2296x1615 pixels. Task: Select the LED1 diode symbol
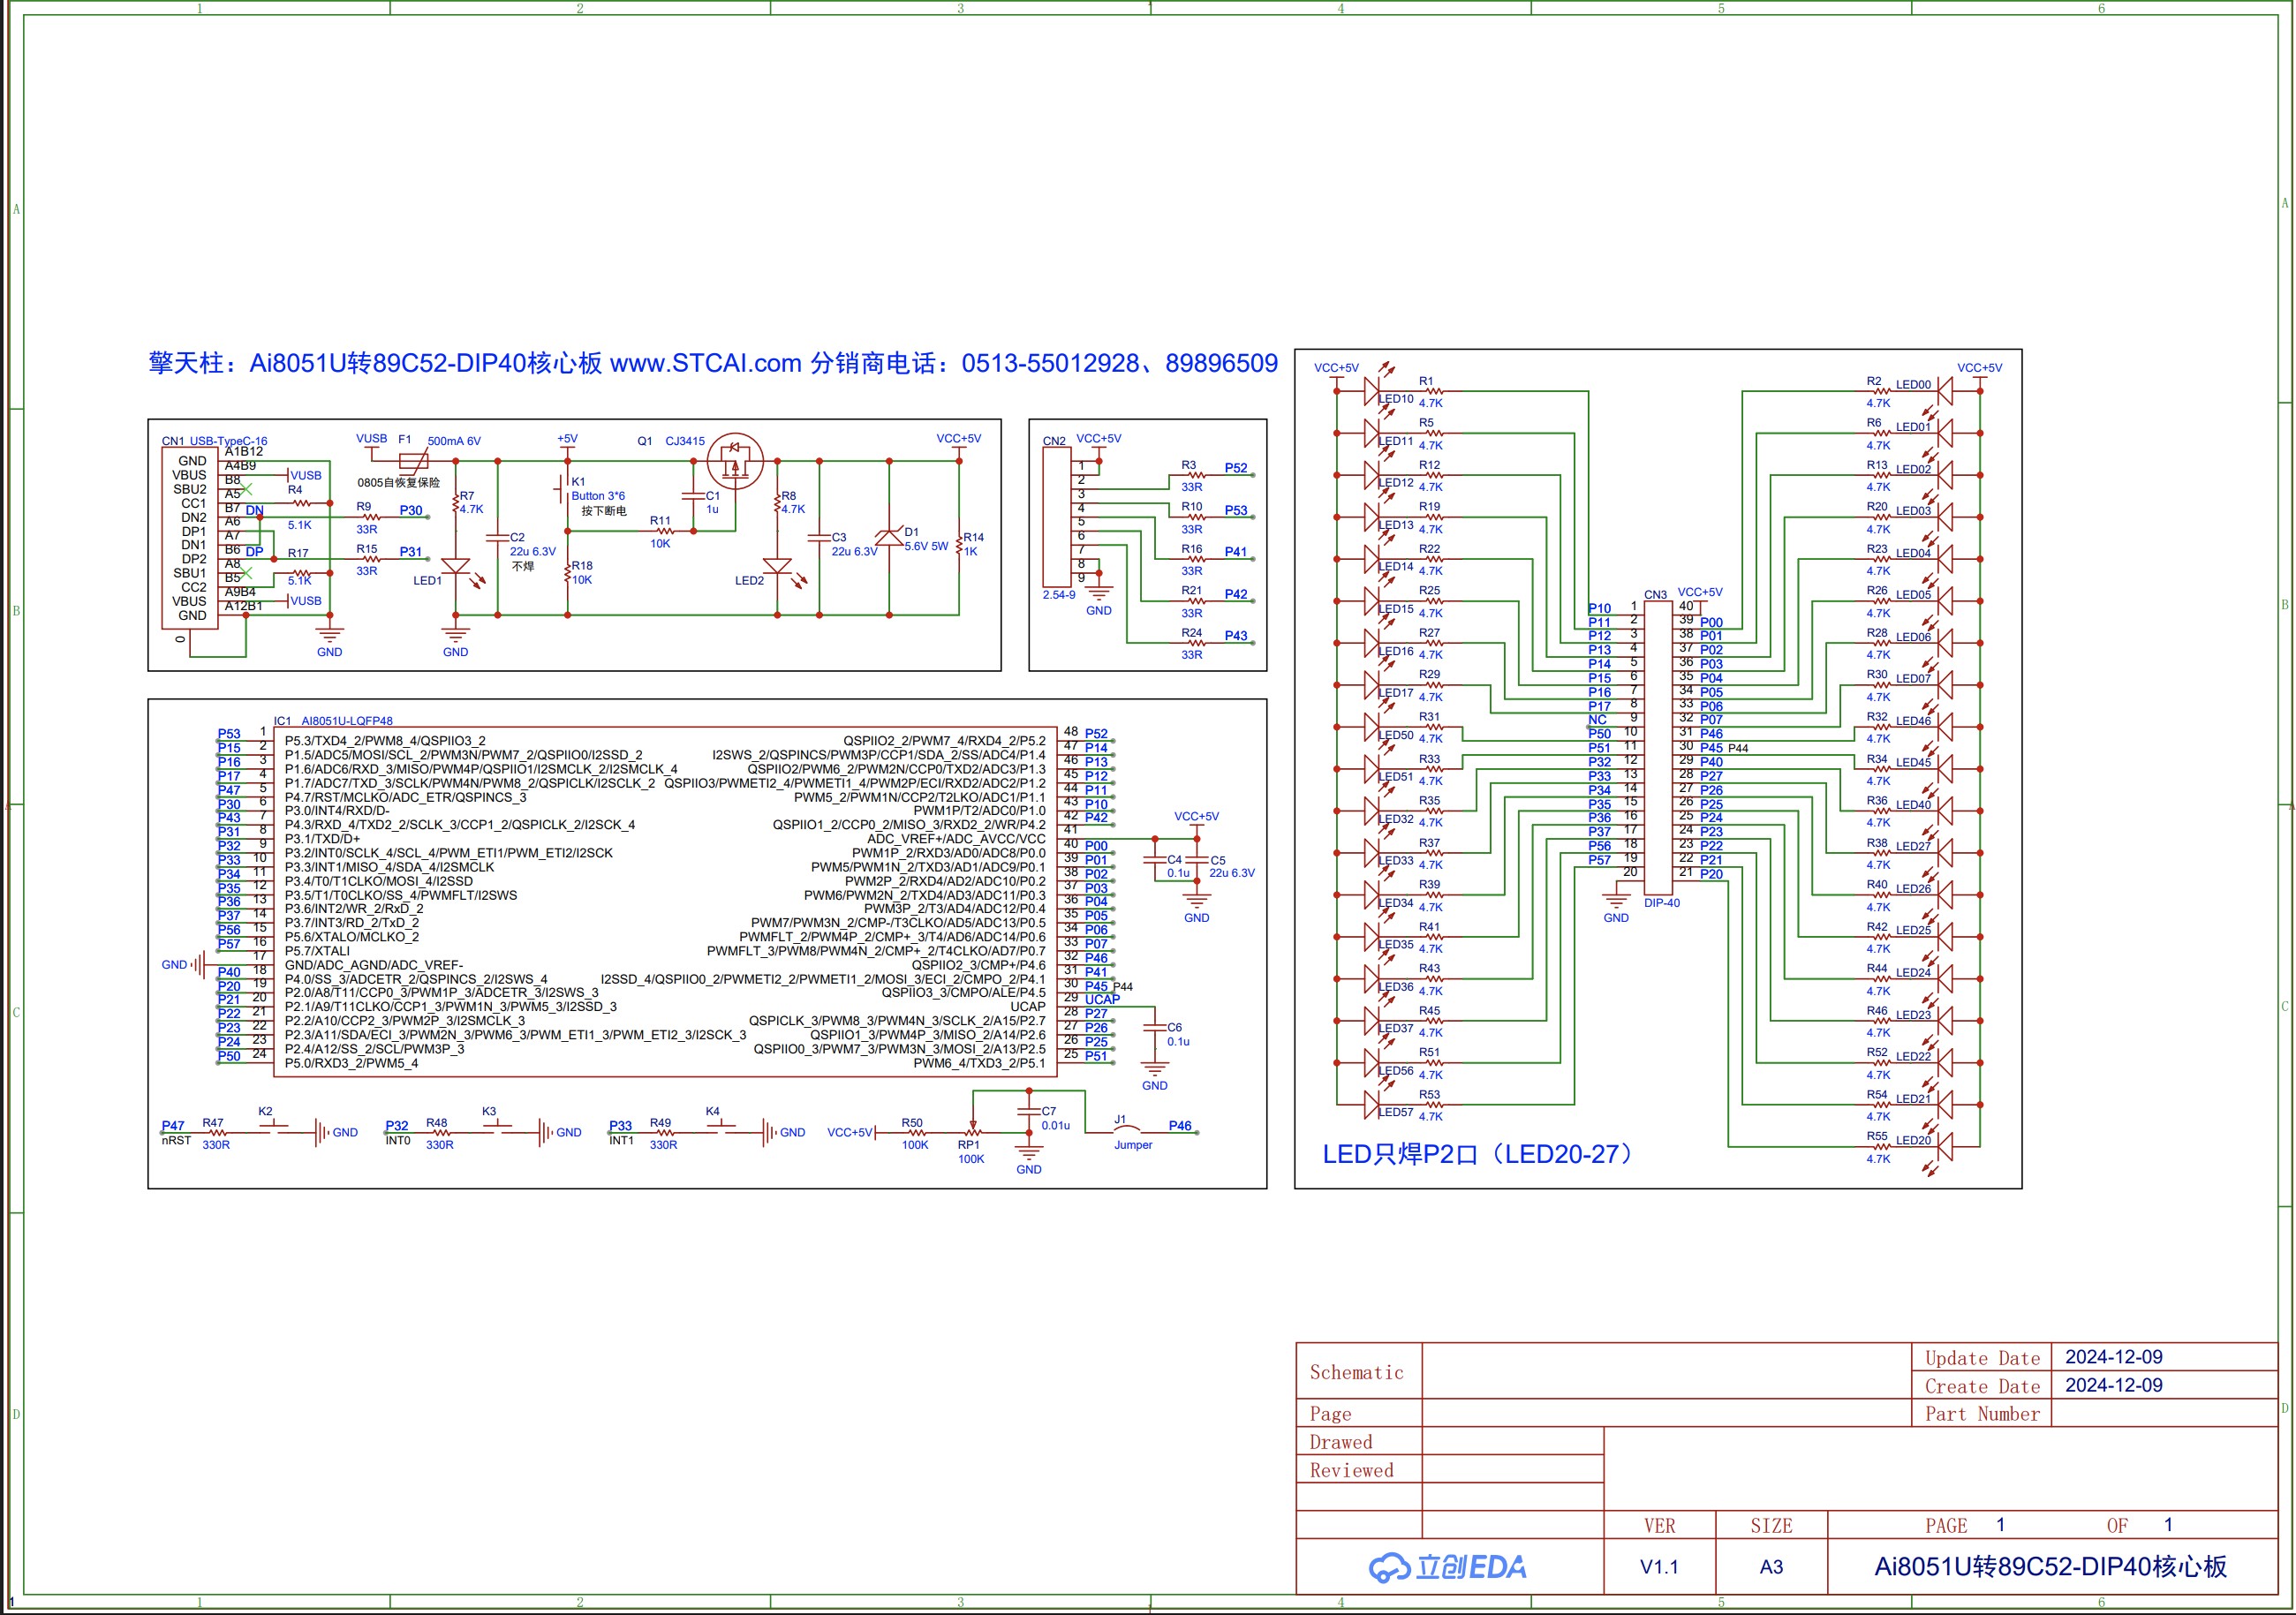pos(456,566)
